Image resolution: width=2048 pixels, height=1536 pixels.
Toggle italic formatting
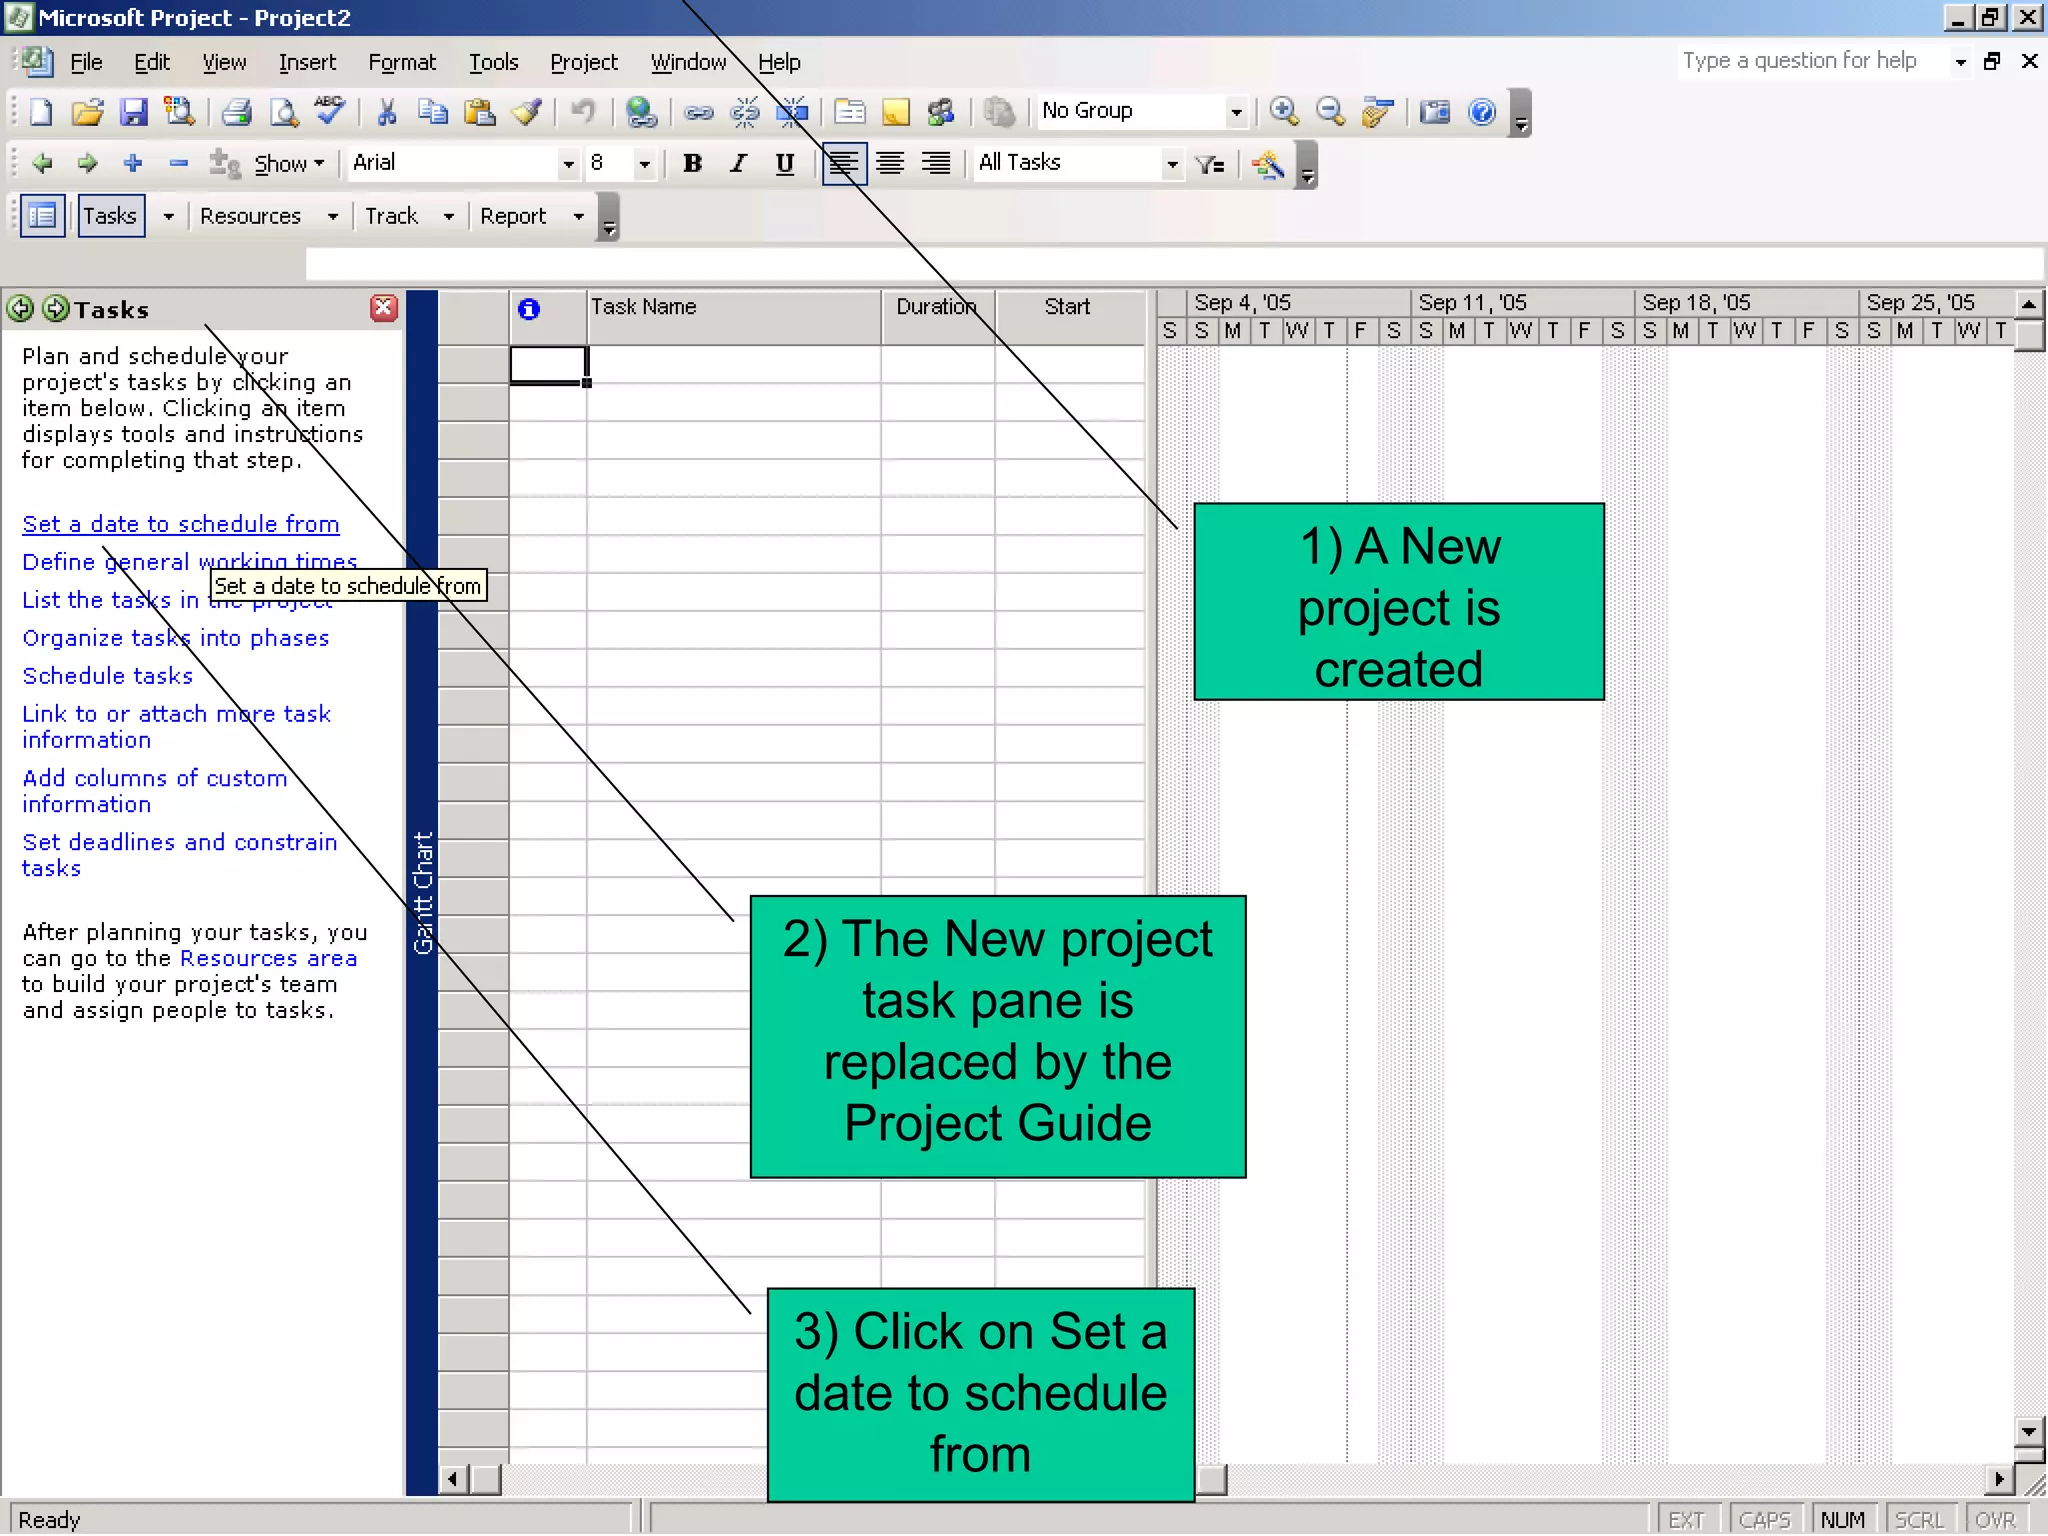pyautogui.click(x=739, y=163)
